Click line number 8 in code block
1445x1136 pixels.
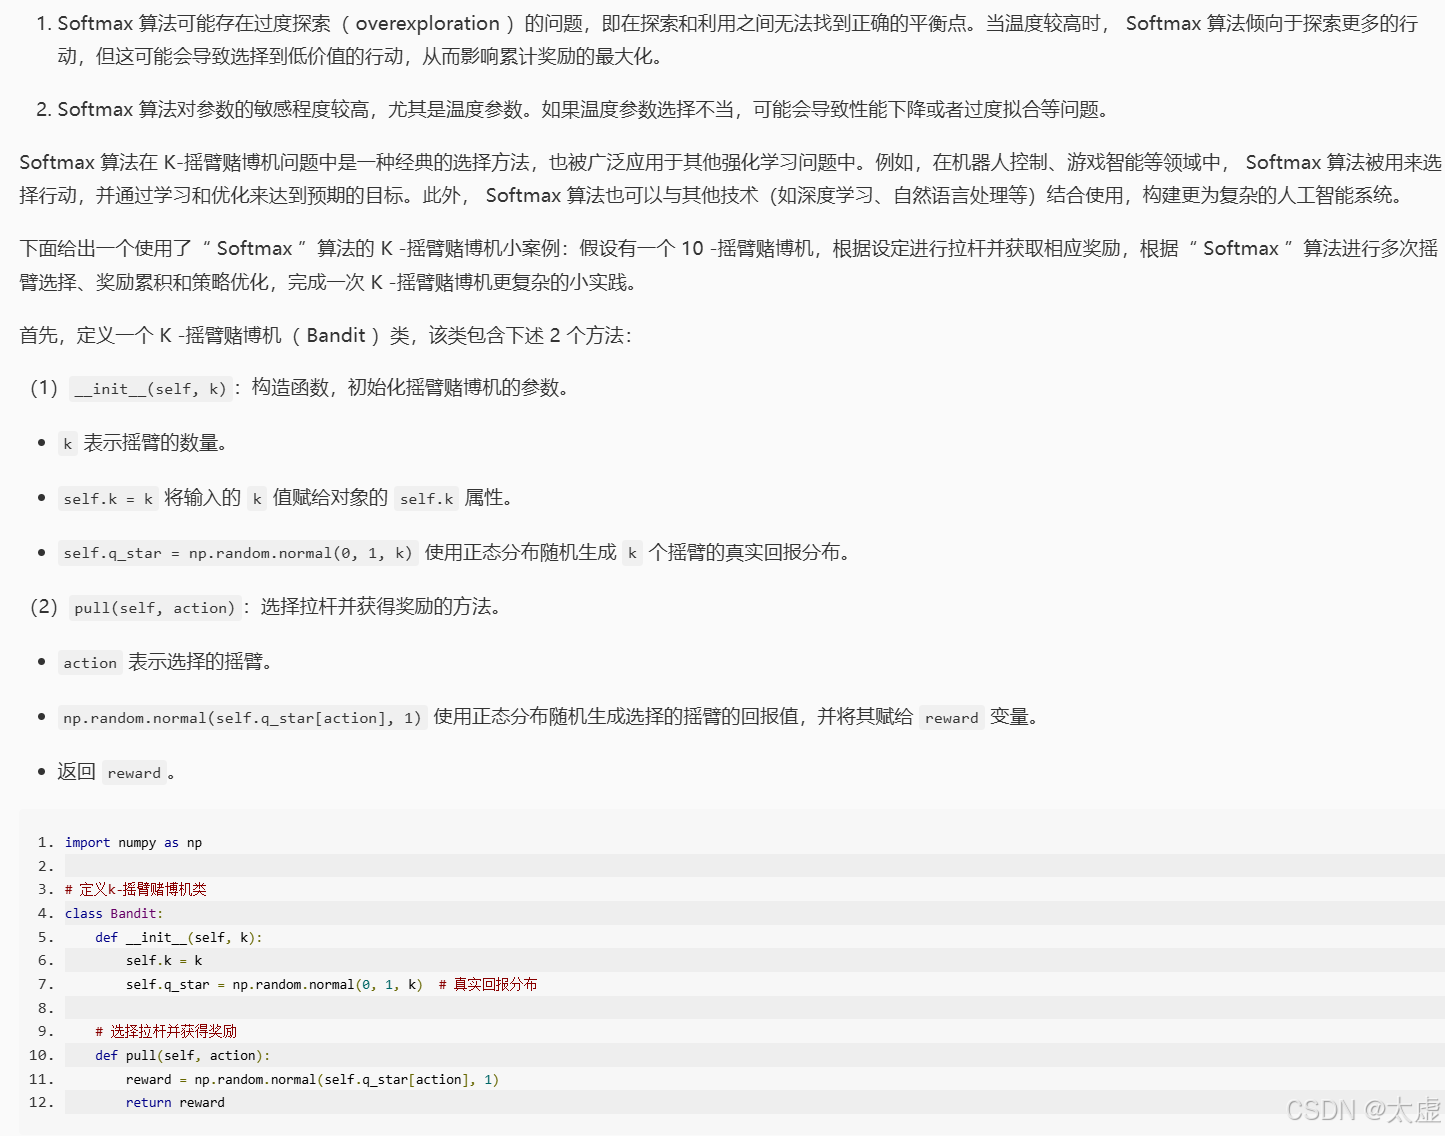pyautogui.click(x=45, y=1008)
